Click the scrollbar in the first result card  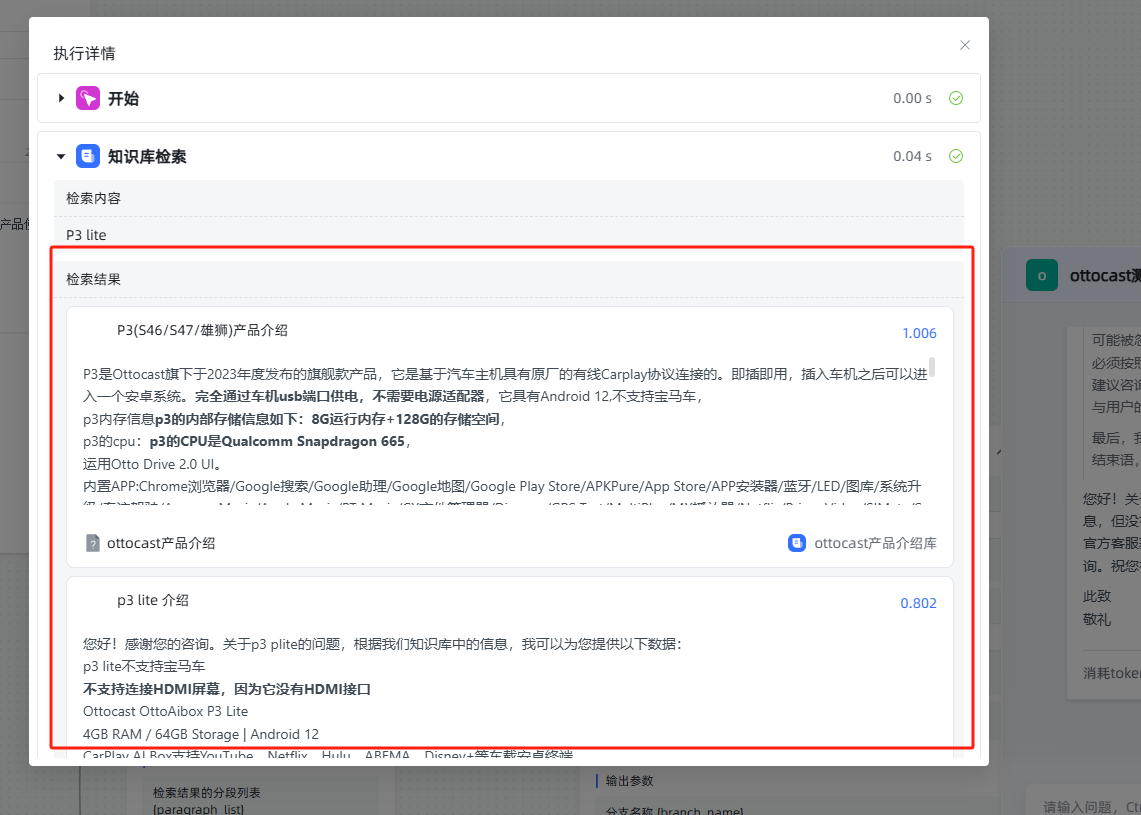click(x=932, y=367)
